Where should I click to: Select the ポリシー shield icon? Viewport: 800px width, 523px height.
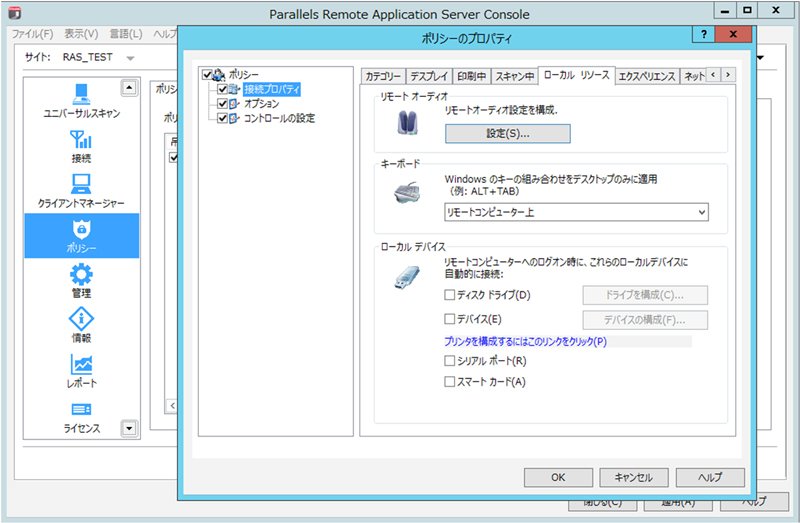pos(81,229)
